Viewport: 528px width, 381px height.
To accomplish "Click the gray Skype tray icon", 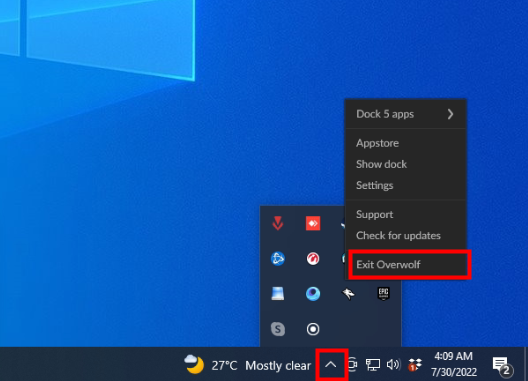I will coord(278,329).
